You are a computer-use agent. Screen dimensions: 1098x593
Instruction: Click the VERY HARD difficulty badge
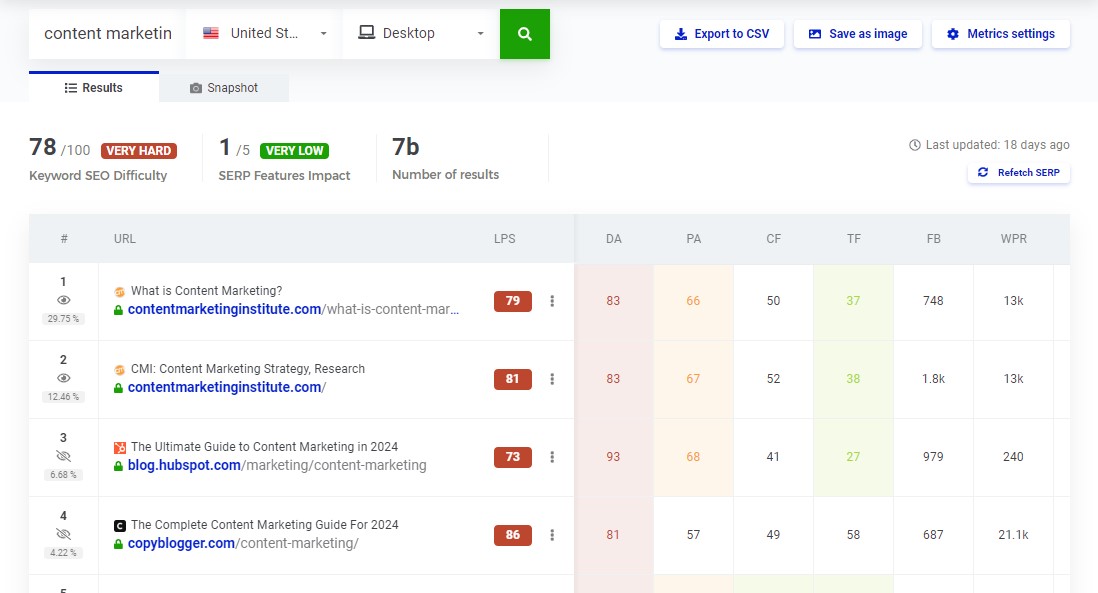(x=139, y=151)
